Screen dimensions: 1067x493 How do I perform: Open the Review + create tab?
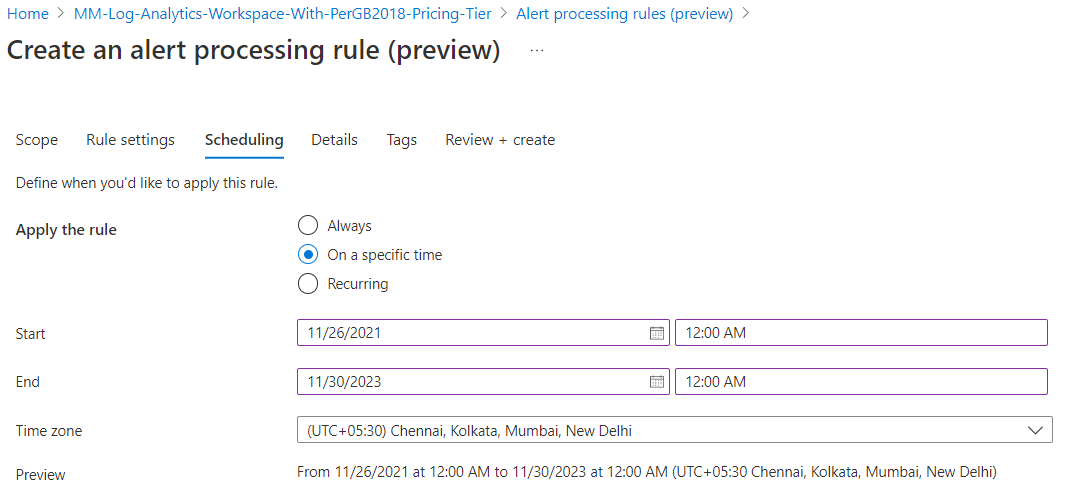pyautogui.click(x=500, y=140)
